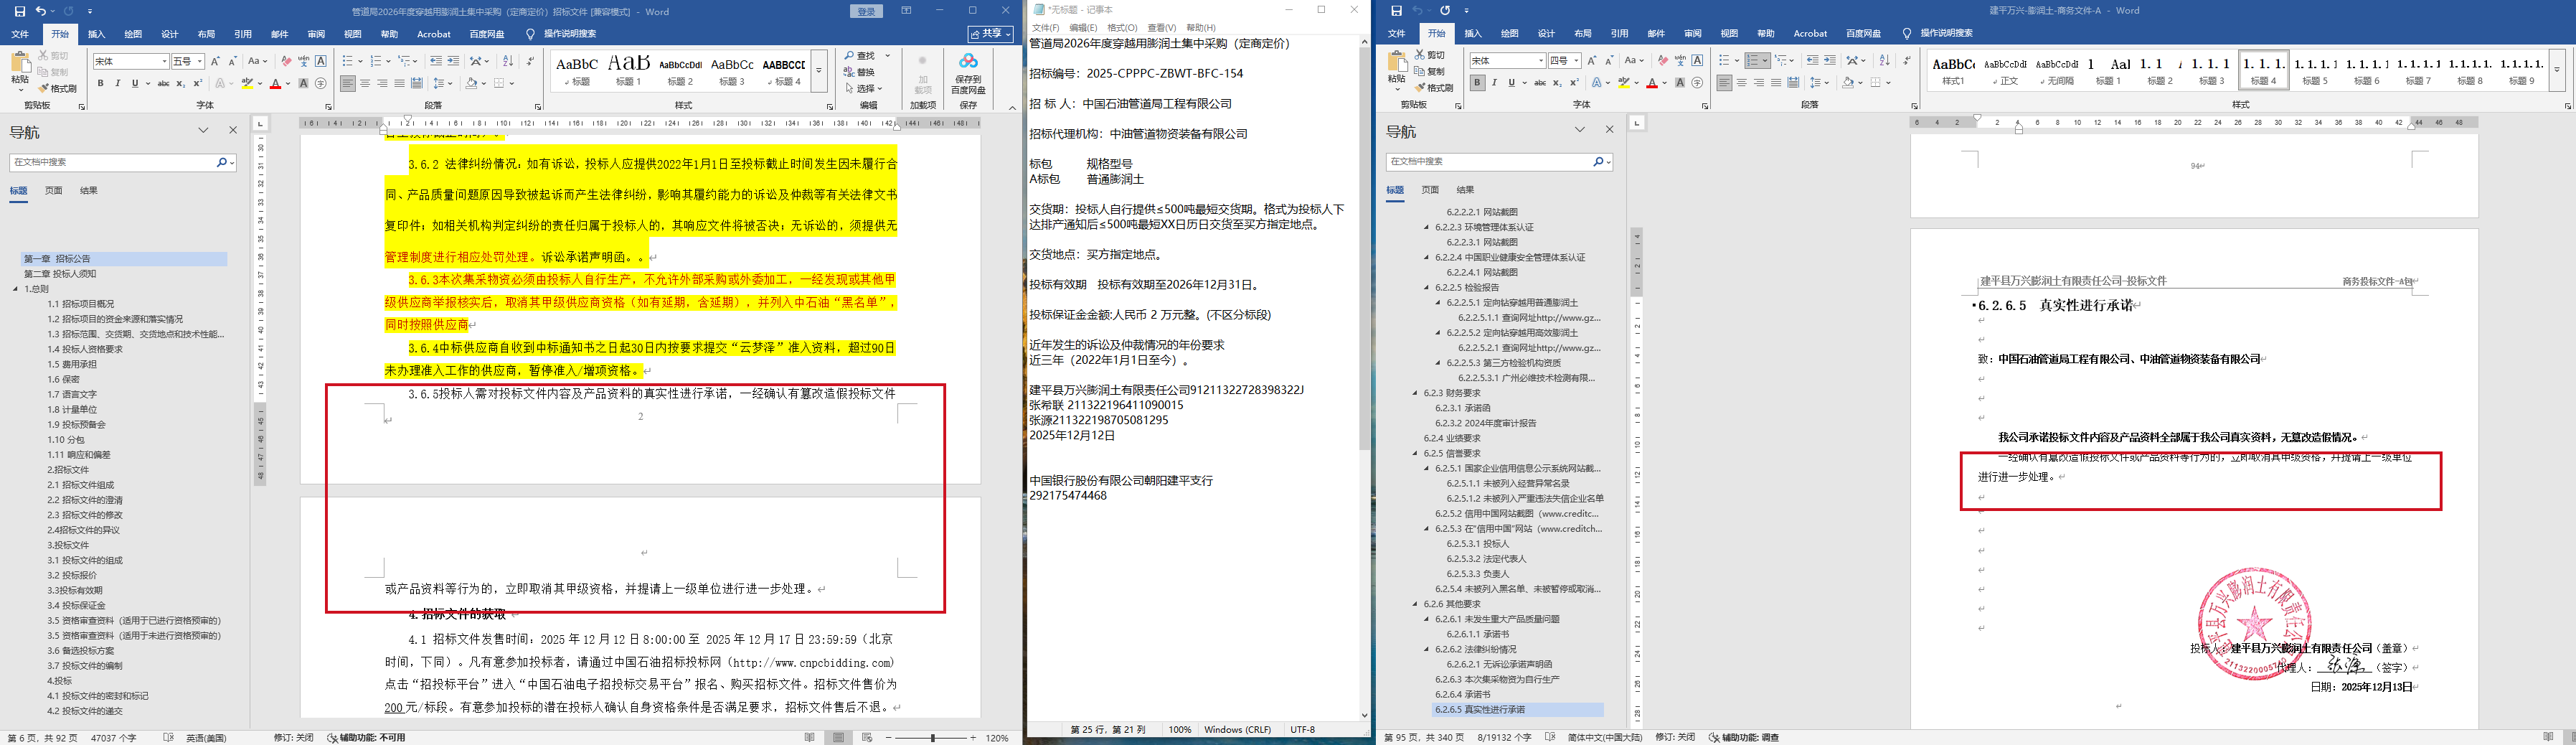
Task: Click 登录 button in left Word title bar
Action: point(866,11)
